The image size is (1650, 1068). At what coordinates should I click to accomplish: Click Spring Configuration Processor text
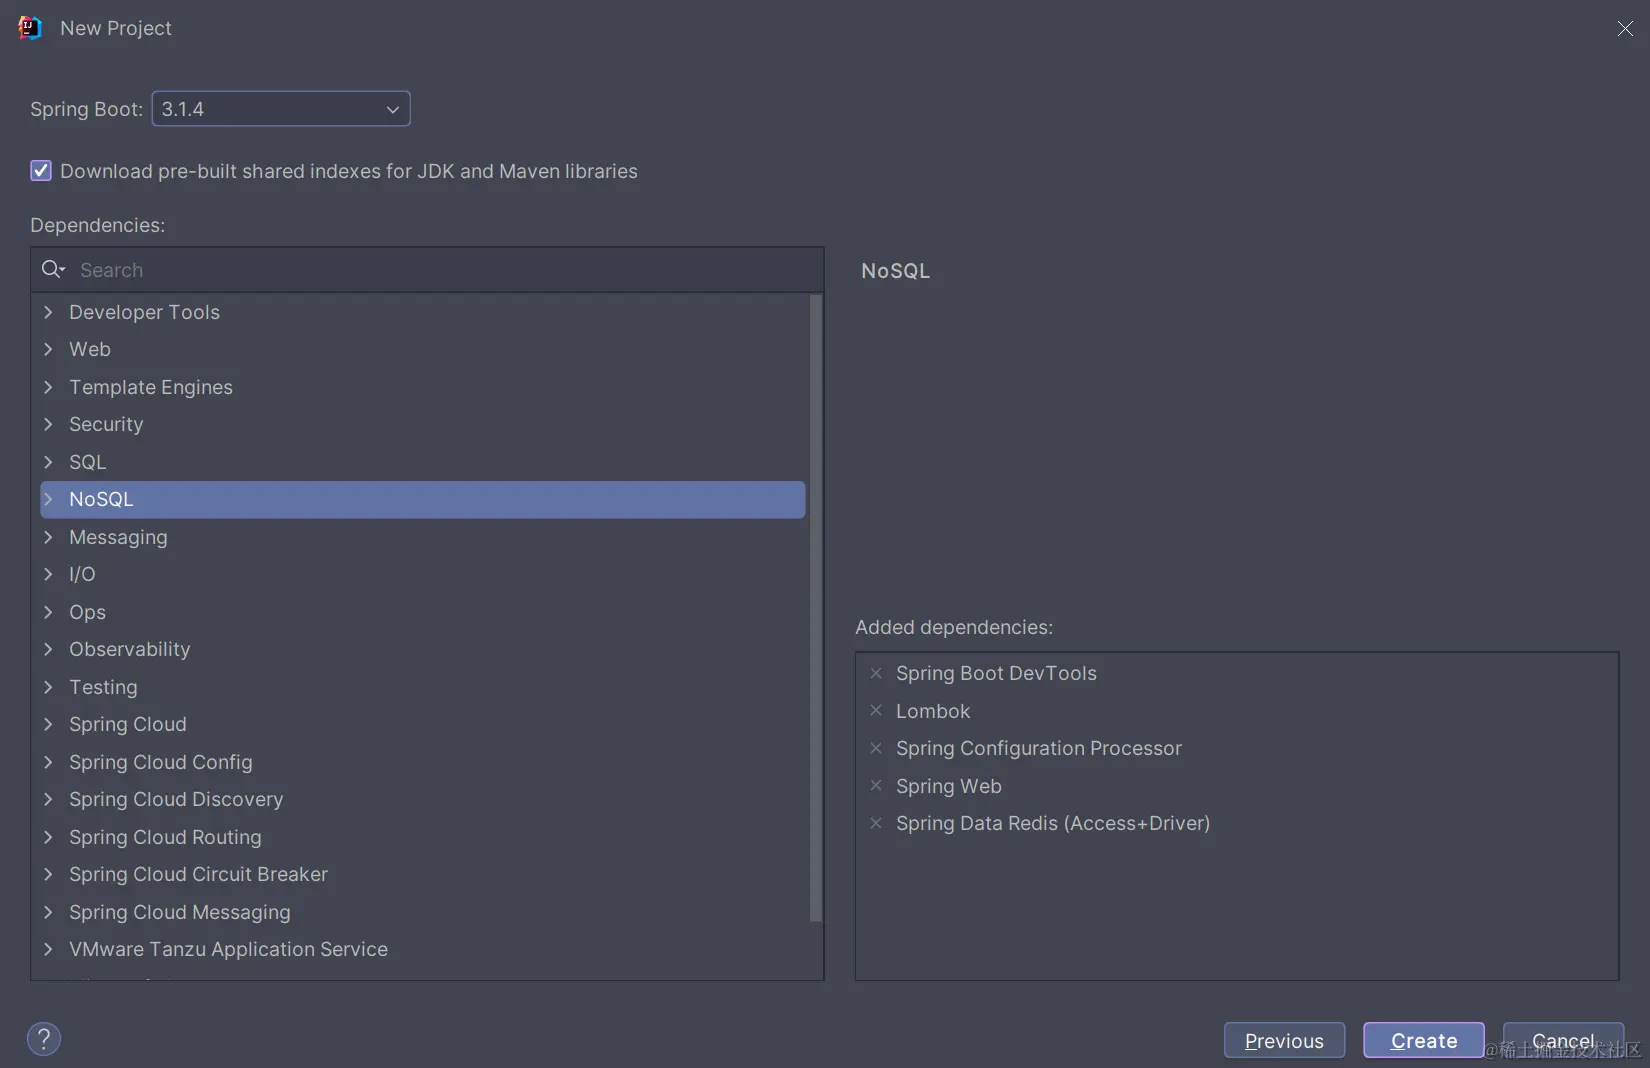pyautogui.click(x=1039, y=748)
